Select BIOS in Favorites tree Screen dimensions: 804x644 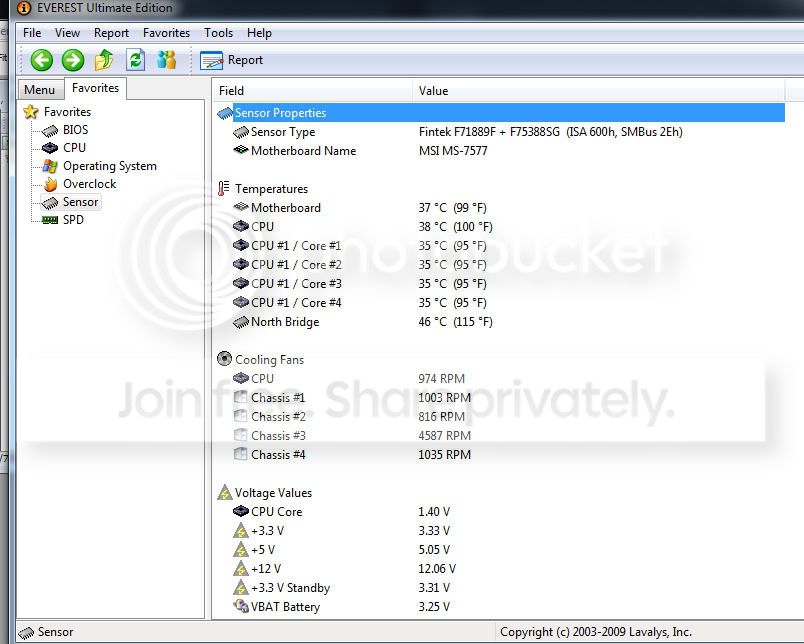(x=75, y=130)
